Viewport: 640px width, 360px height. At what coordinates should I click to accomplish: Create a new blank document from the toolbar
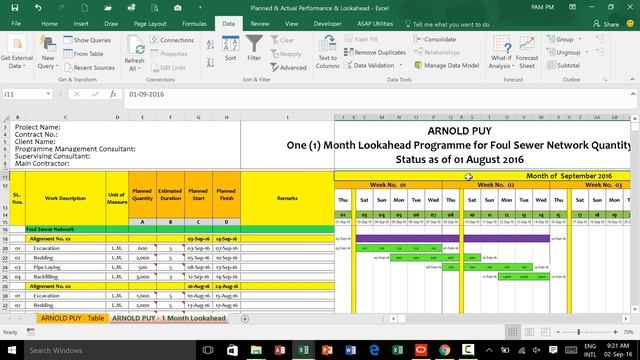click(x=85, y=8)
